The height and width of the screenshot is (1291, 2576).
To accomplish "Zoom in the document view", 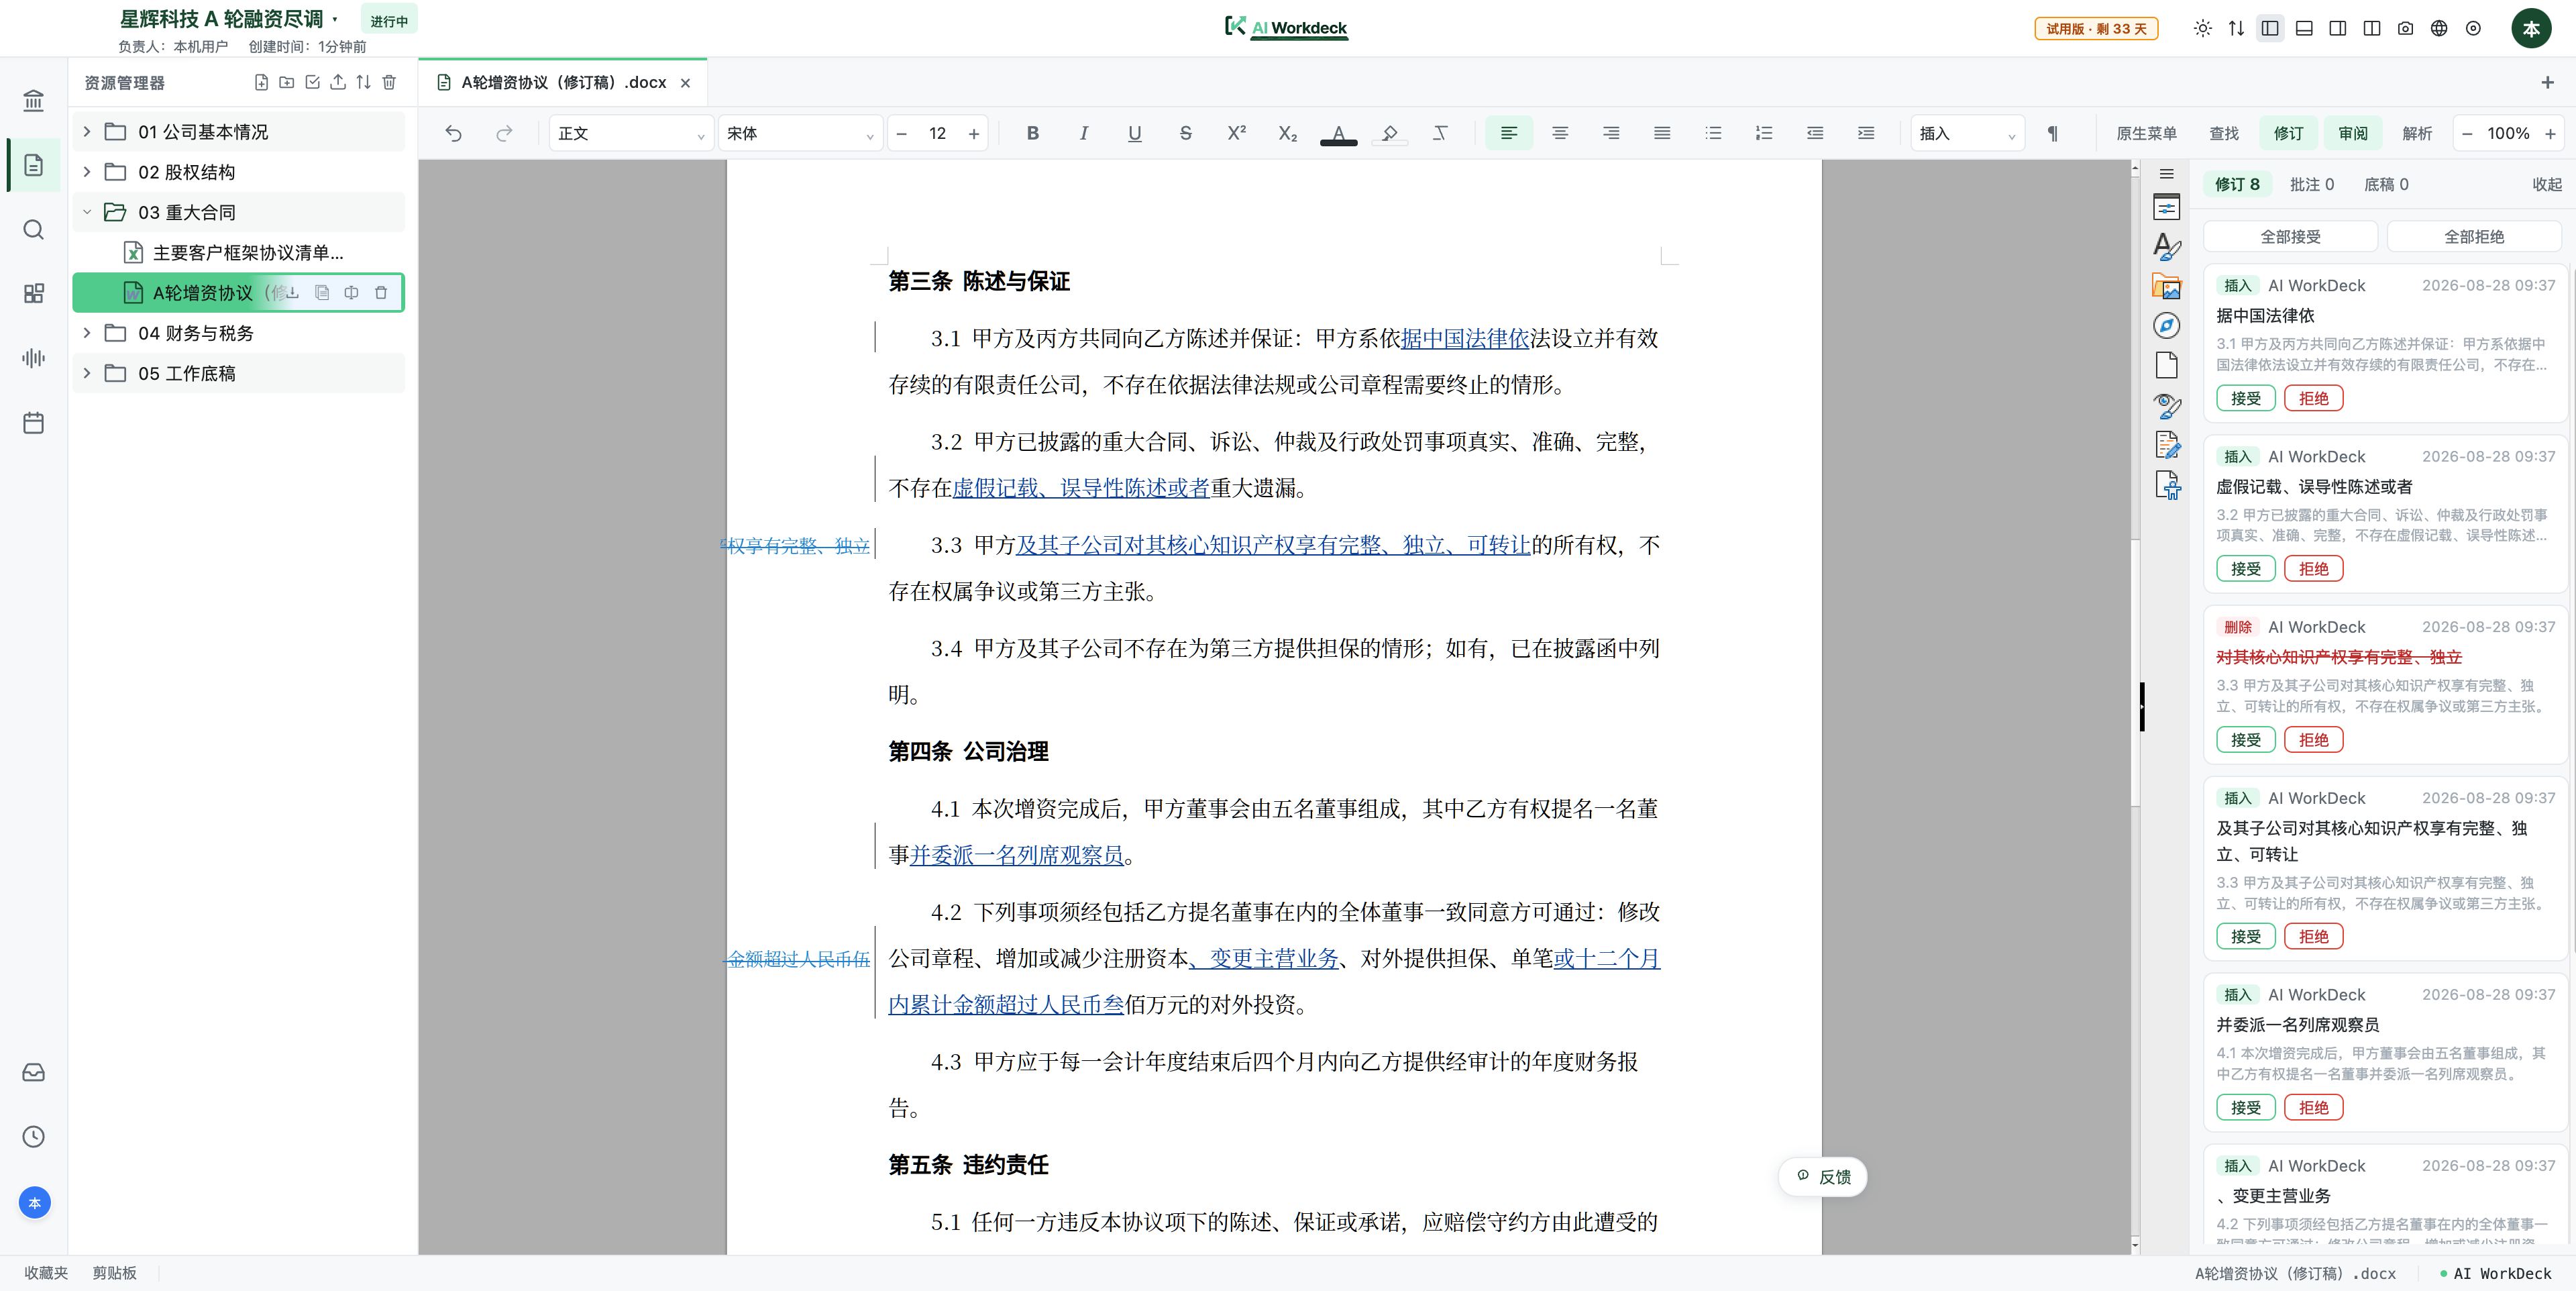I will 2550,134.
